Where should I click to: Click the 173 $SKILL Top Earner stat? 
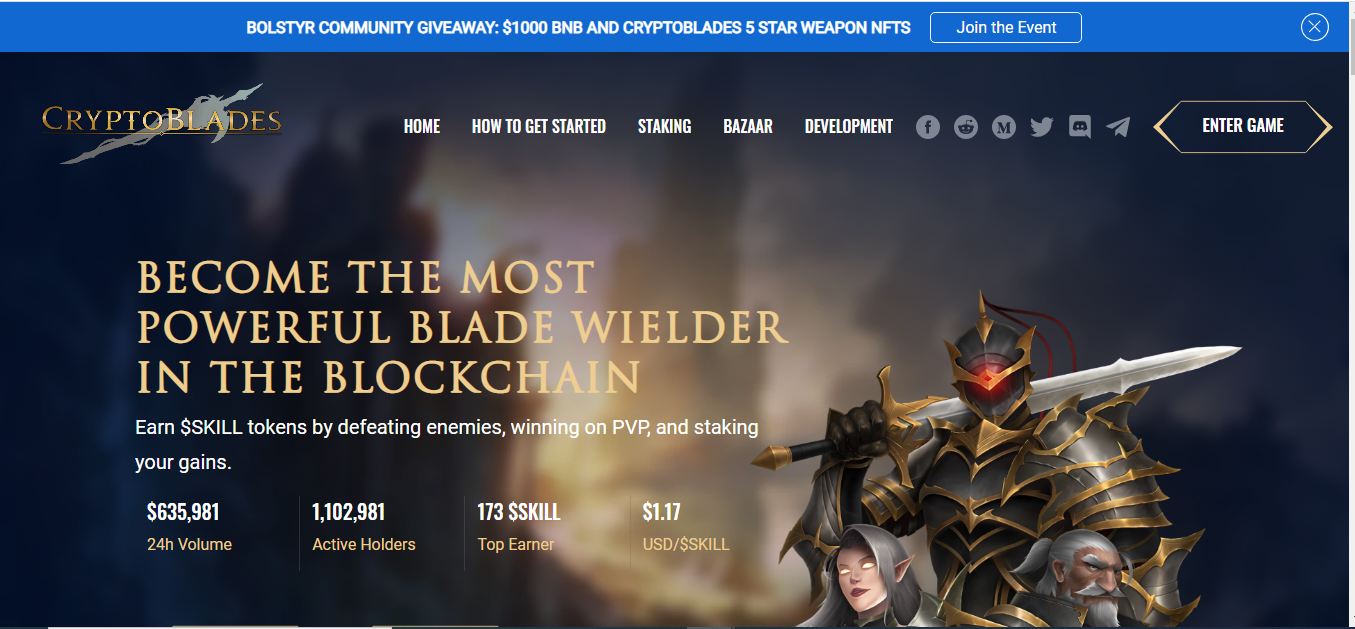click(x=519, y=528)
